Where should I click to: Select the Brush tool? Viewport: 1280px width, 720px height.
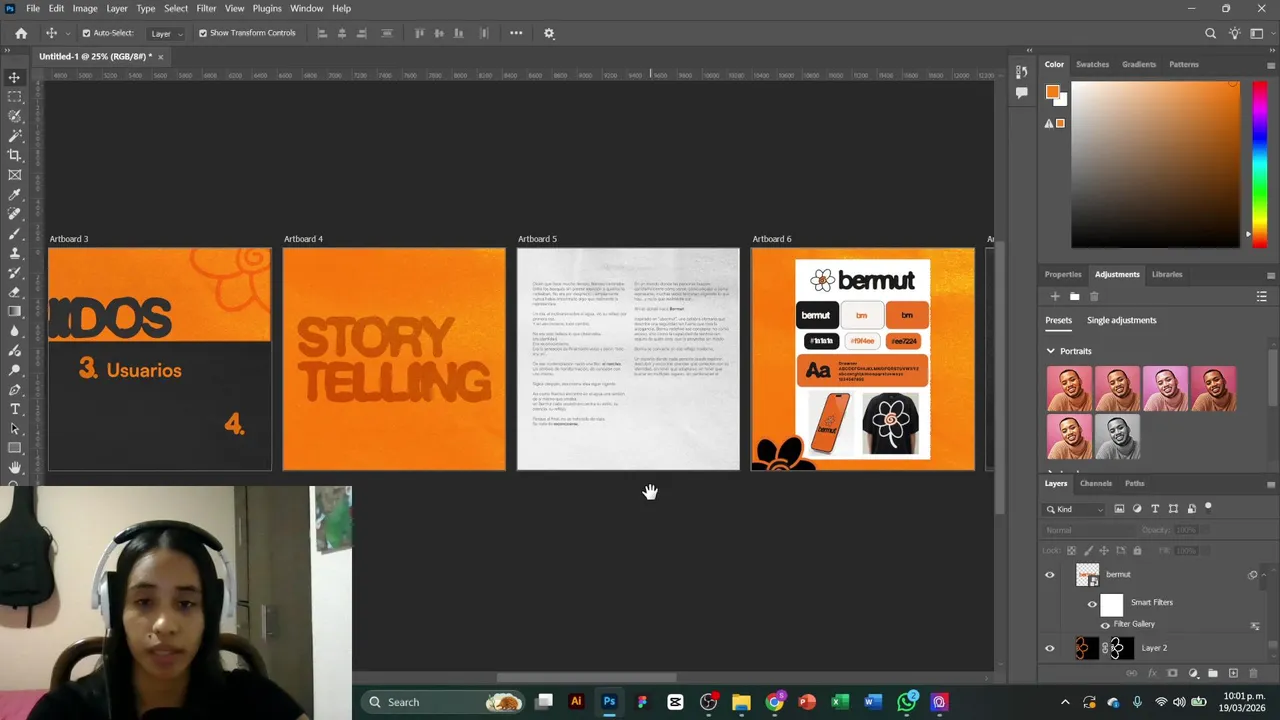coord(15,233)
